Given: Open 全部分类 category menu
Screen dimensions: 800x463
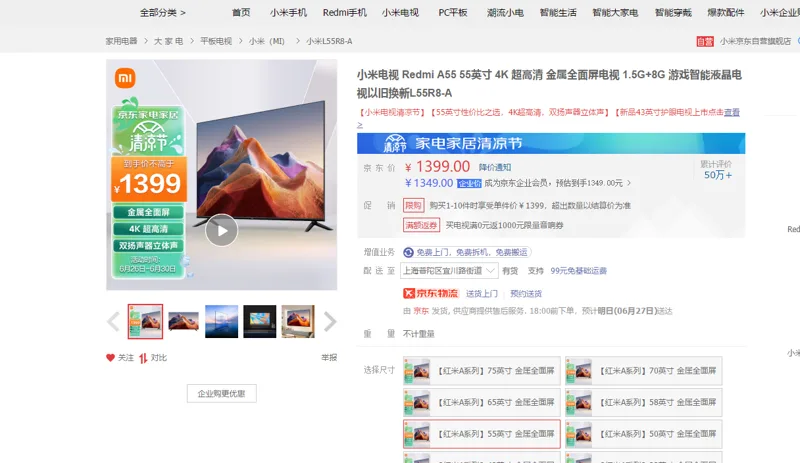Looking at the screenshot, I should (x=163, y=13).
